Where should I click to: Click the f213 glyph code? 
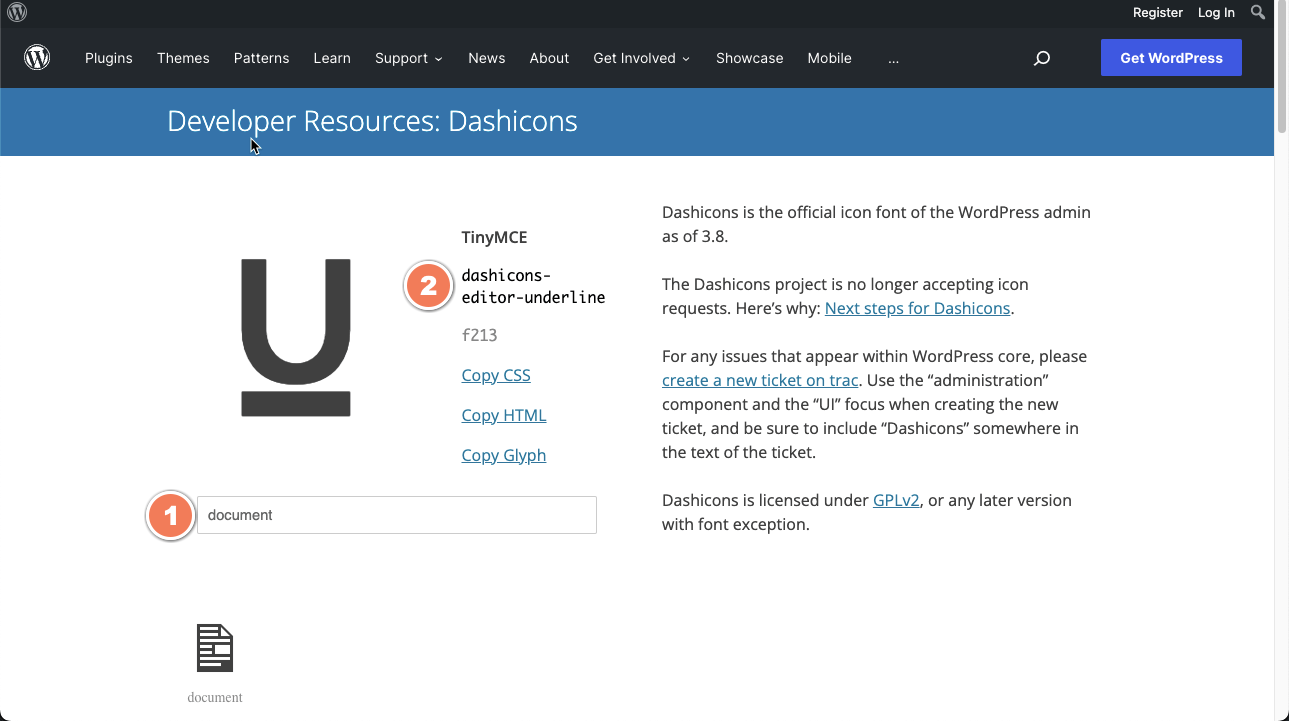[x=479, y=335]
